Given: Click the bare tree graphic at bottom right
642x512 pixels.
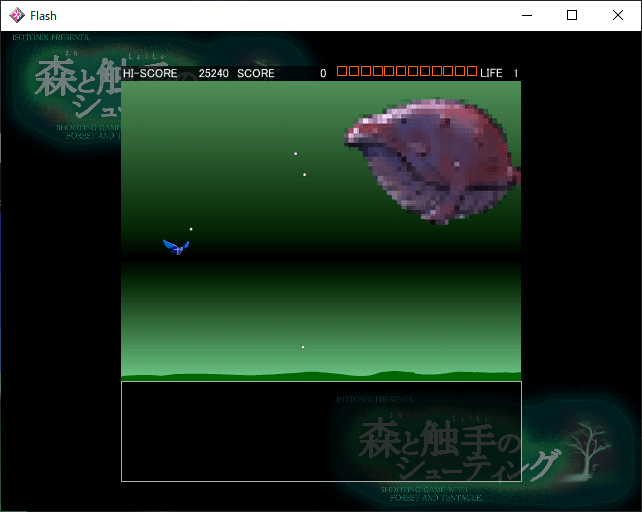Looking at the screenshot, I should [587, 451].
